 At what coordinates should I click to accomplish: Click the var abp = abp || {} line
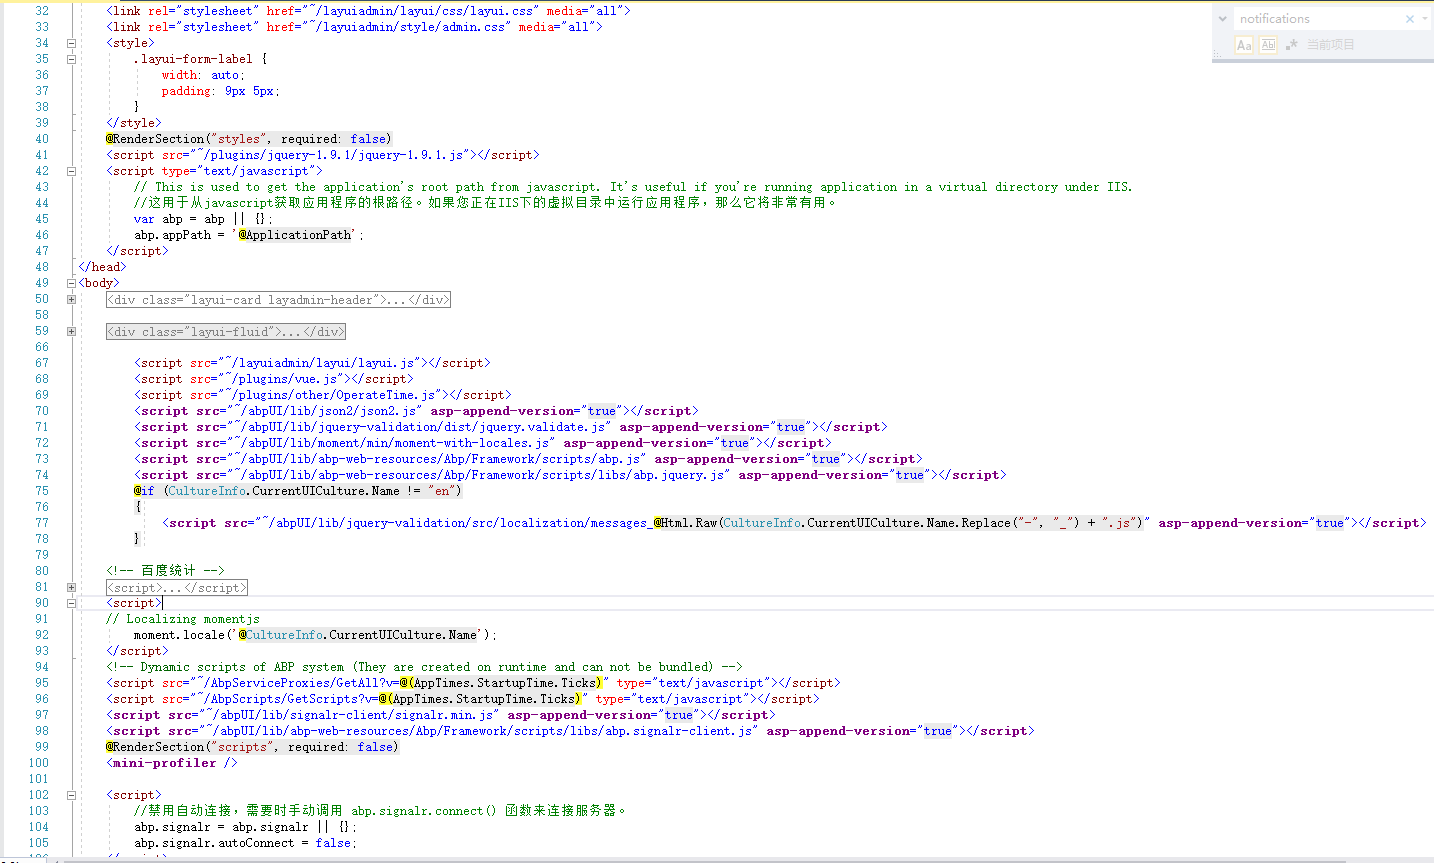[x=203, y=219]
